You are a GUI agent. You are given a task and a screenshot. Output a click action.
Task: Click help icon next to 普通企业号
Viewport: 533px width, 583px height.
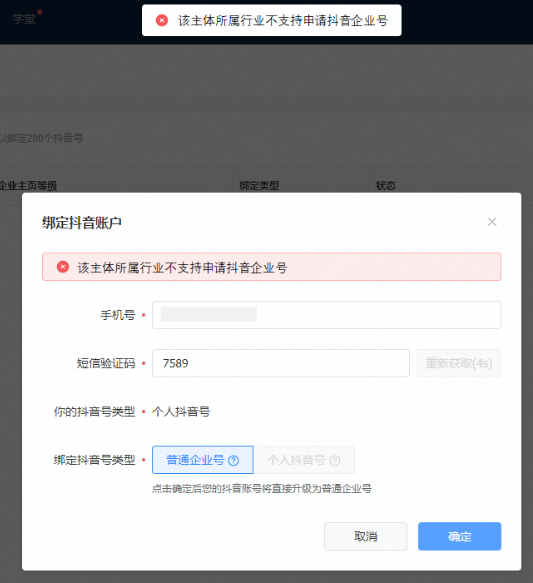233,461
